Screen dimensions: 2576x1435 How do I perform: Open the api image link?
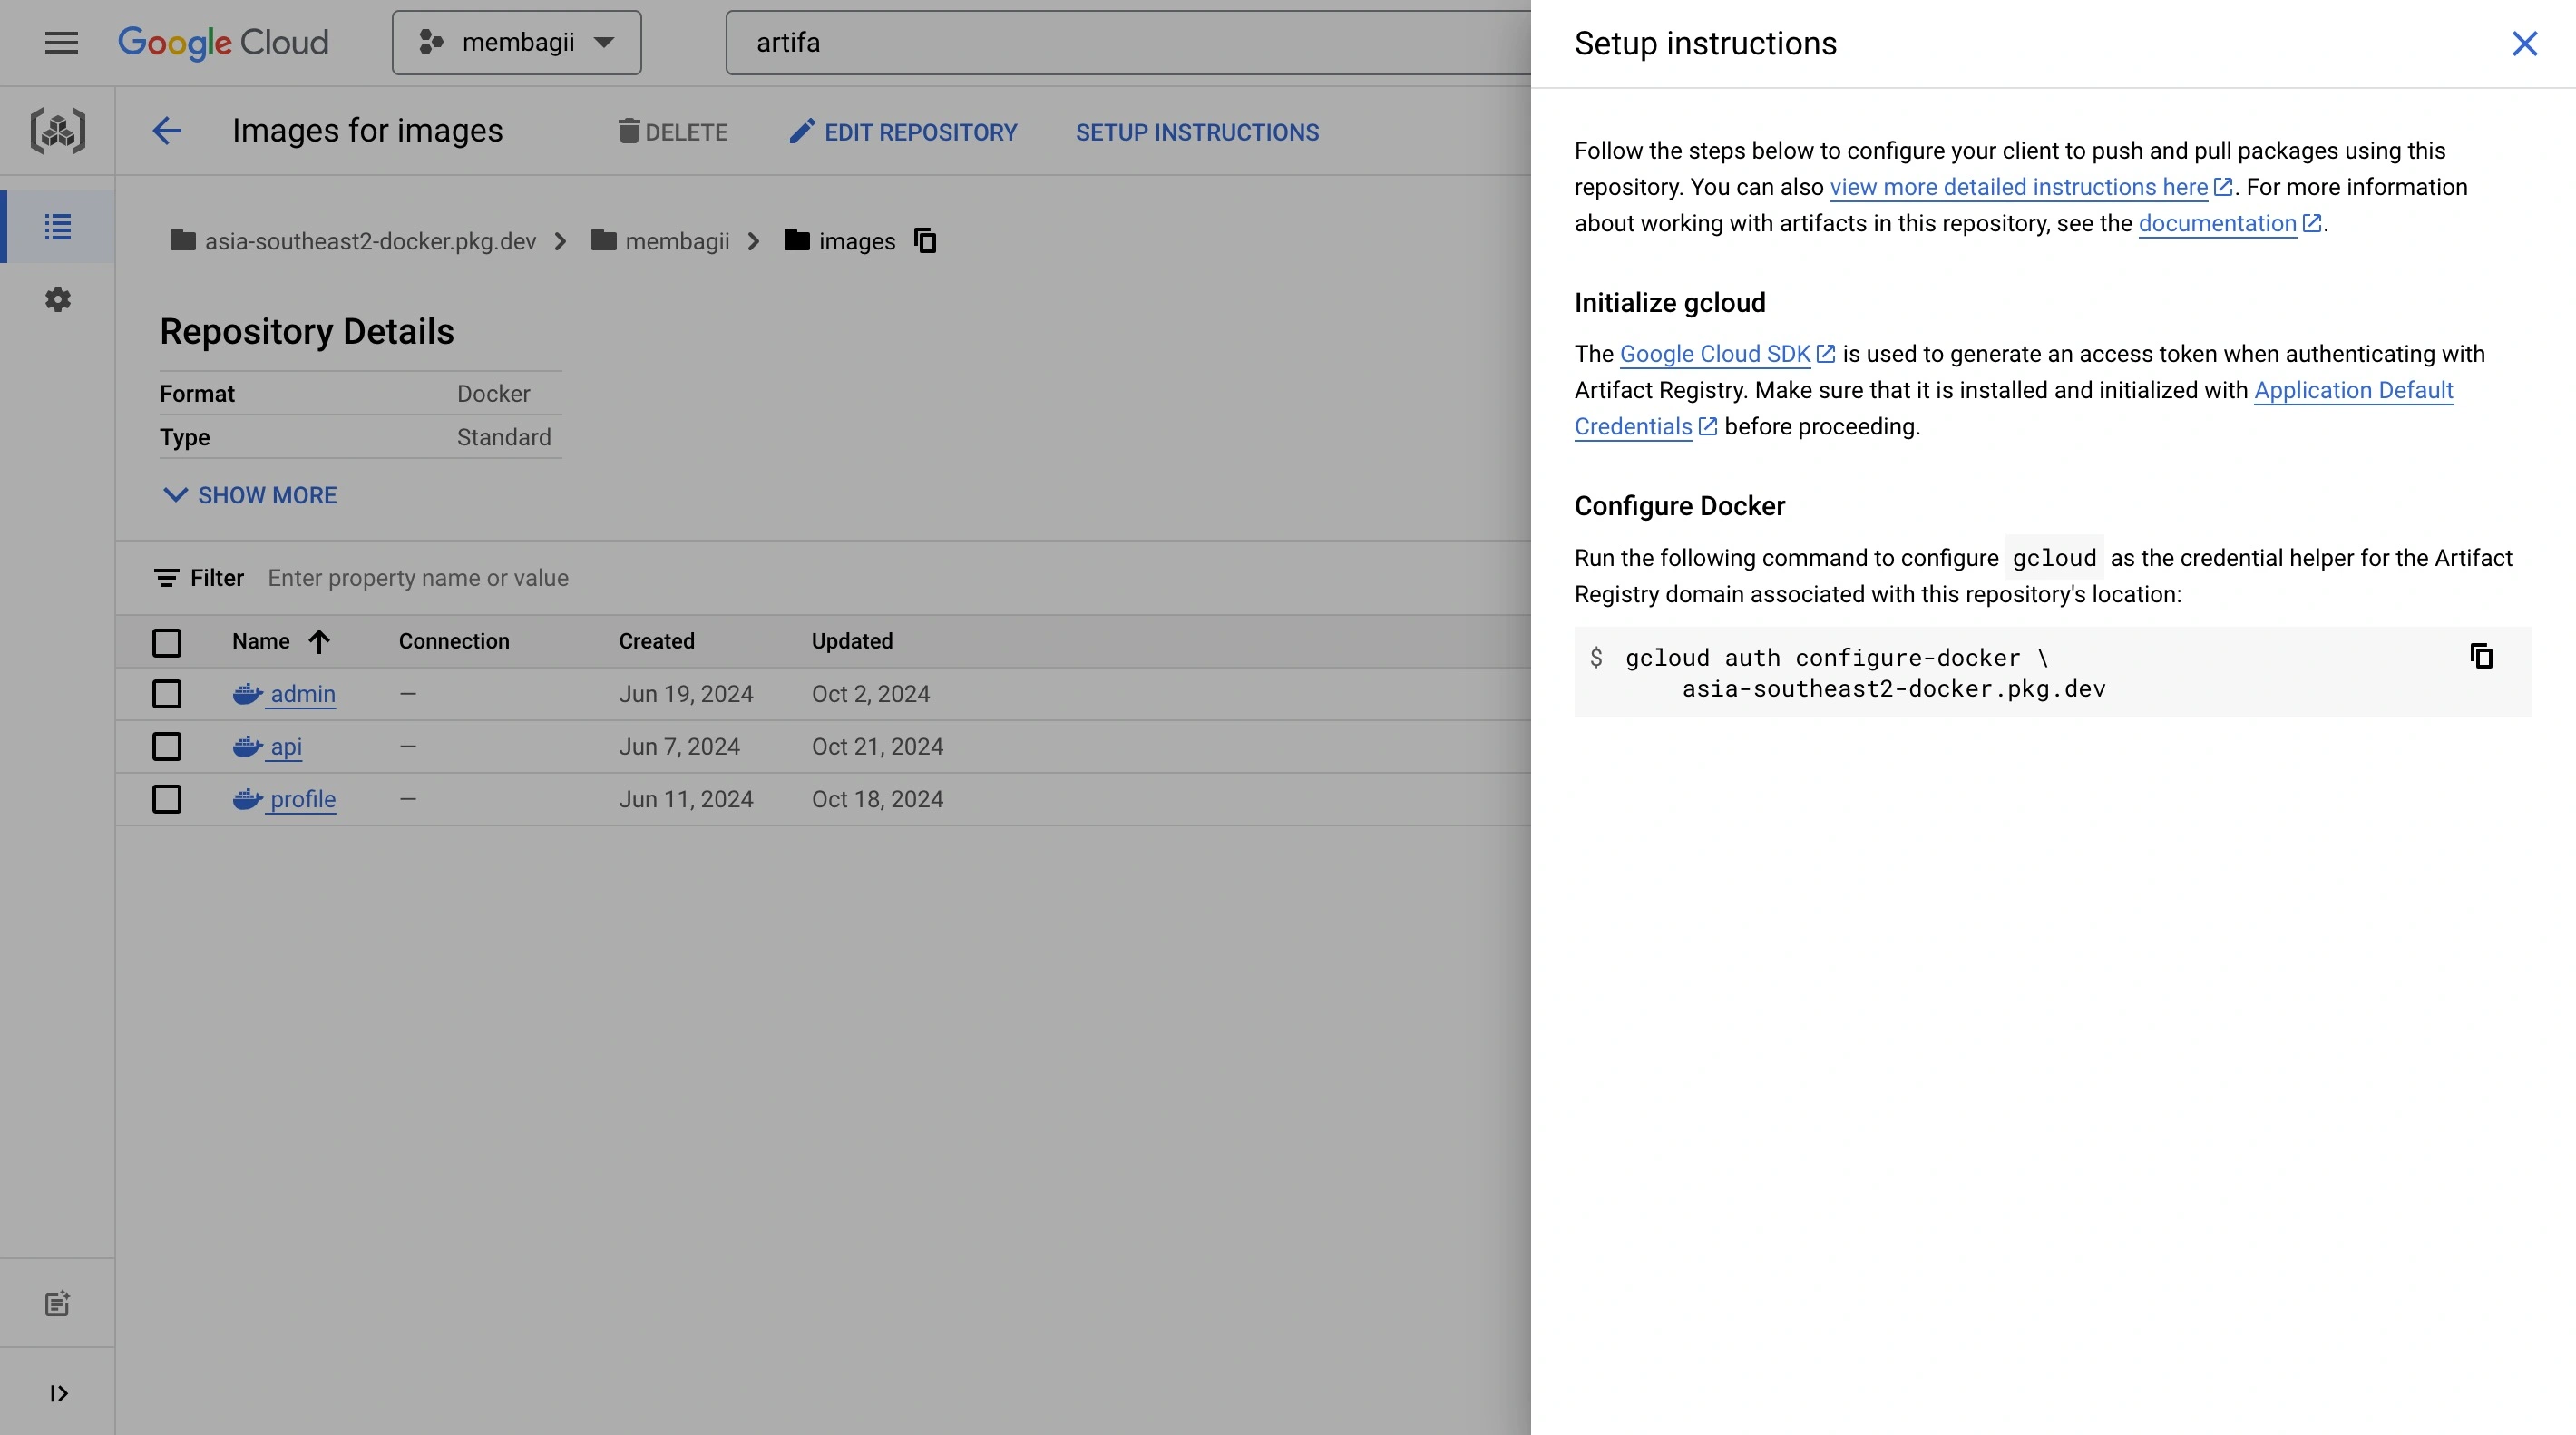click(x=286, y=747)
